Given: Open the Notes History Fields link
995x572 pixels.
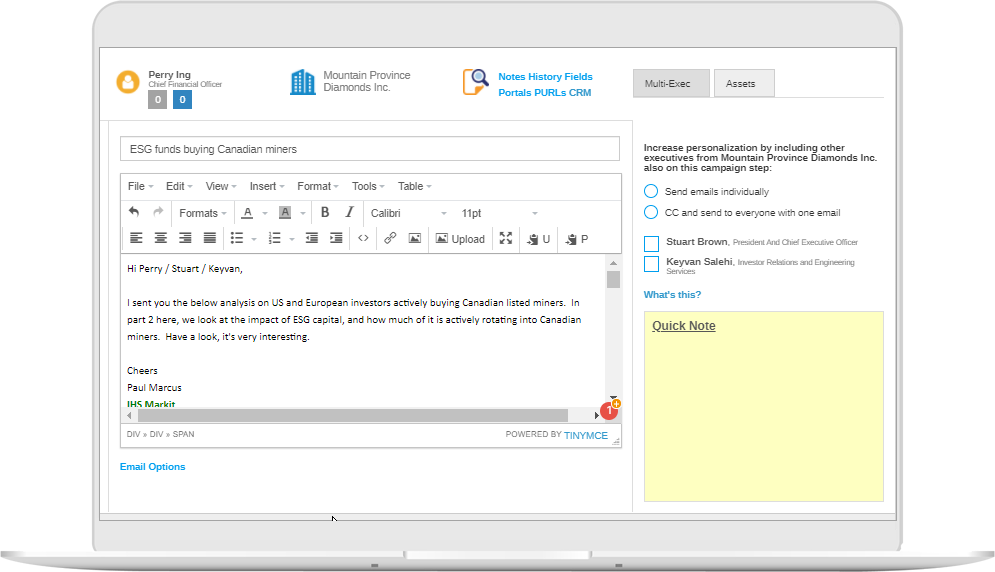Looking at the screenshot, I should tap(545, 76).
